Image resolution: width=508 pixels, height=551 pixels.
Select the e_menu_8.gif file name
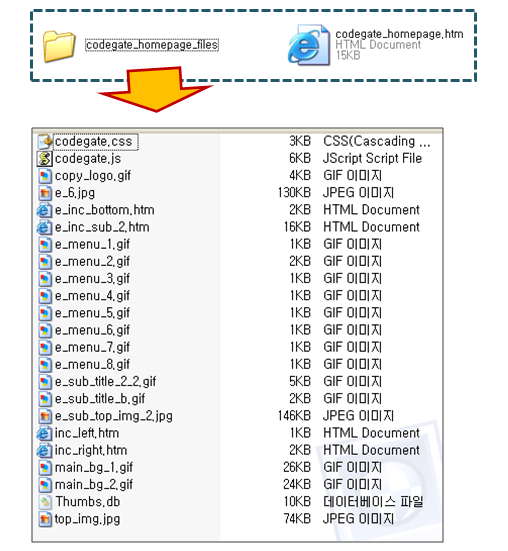(92, 365)
